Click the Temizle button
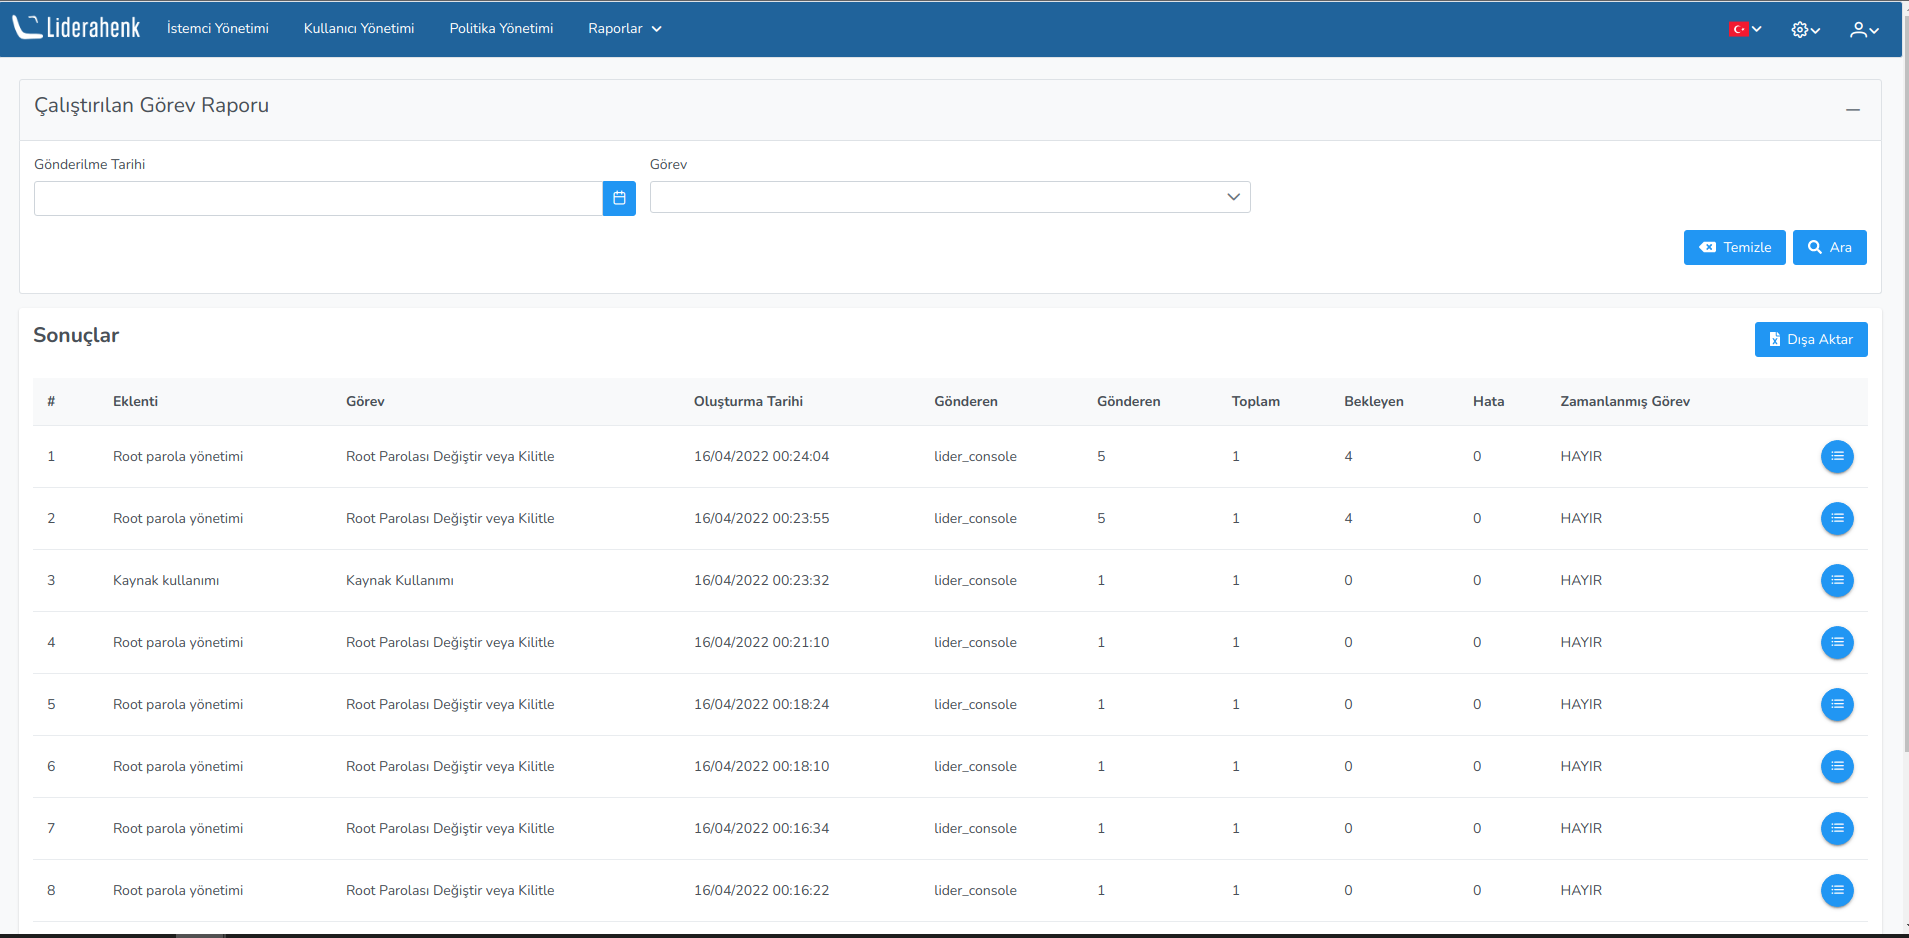 tap(1734, 247)
